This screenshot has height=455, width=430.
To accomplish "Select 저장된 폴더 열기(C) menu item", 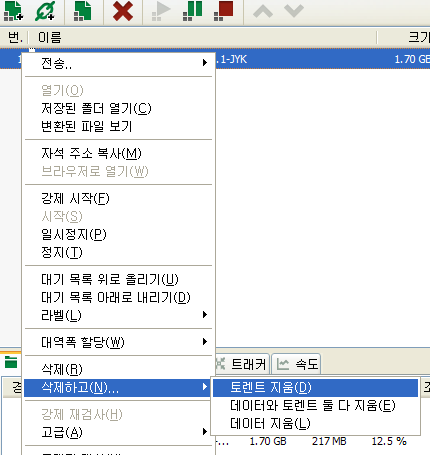I will pyautogui.click(x=118, y=108).
